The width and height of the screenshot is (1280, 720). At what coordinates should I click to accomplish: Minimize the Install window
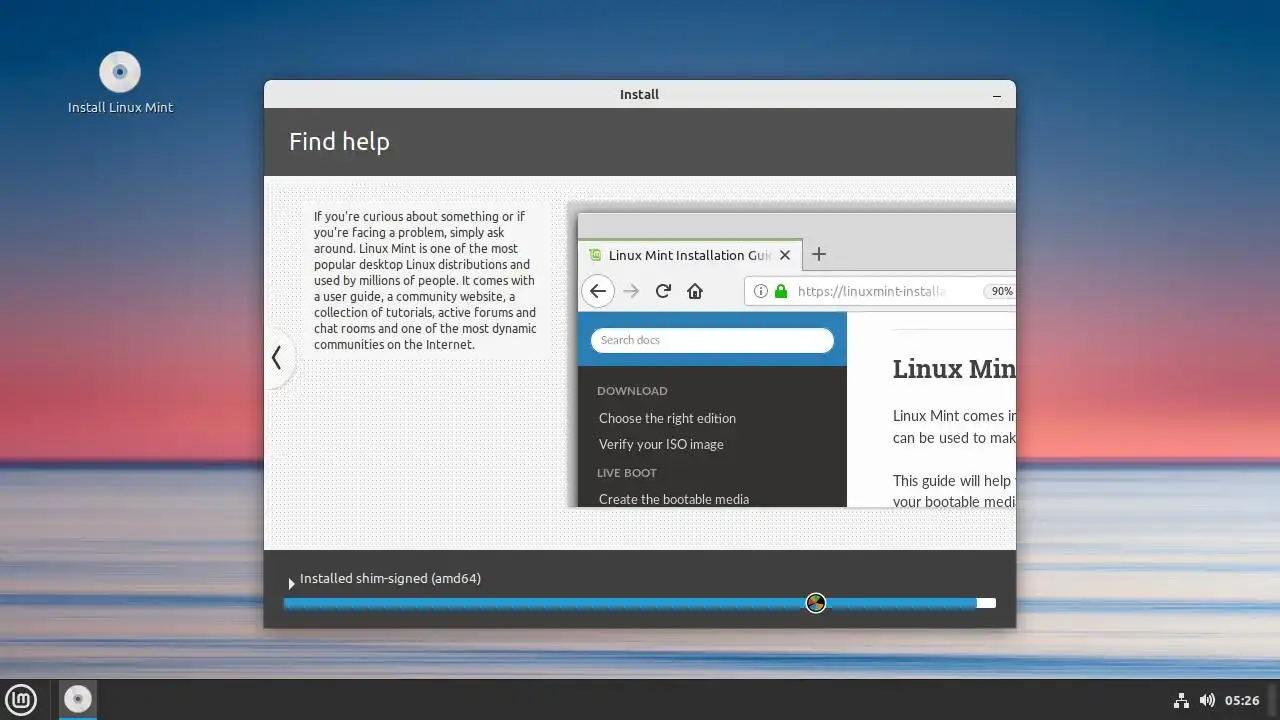tap(997, 95)
